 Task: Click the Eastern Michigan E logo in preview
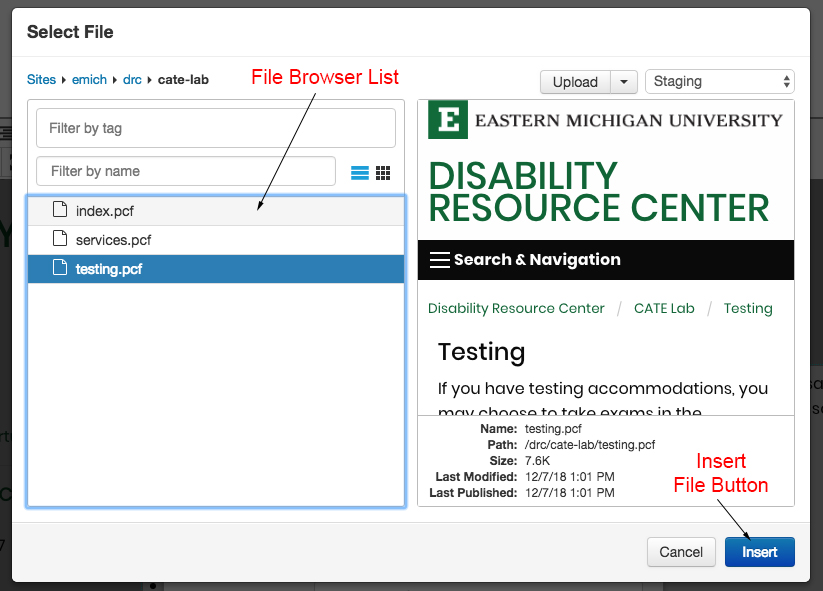448,120
